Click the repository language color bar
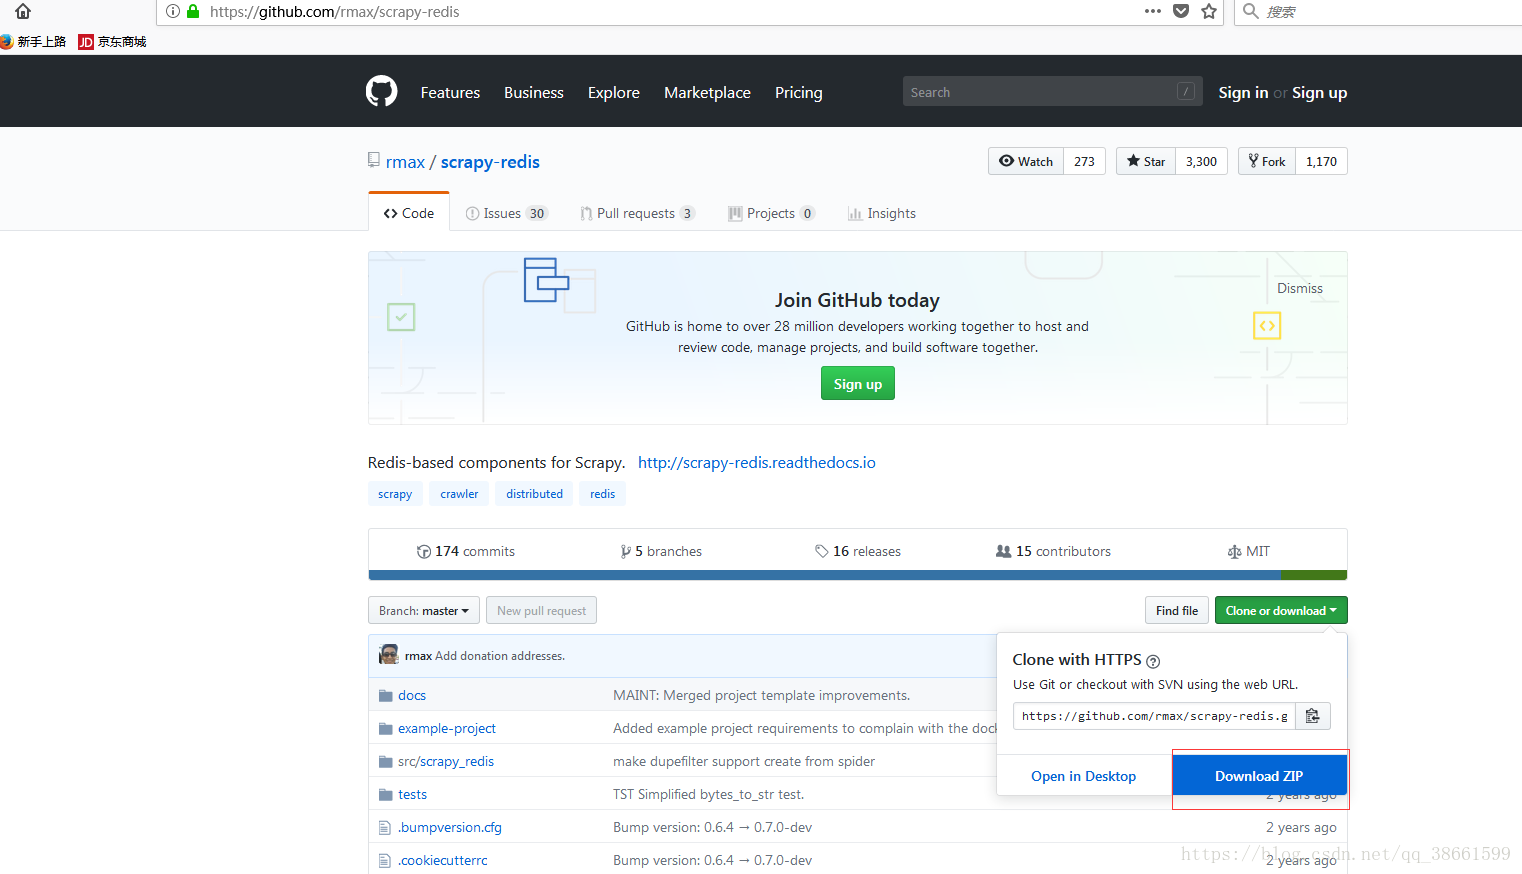The width and height of the screenshot is (1522, 874). coord(858,575)
